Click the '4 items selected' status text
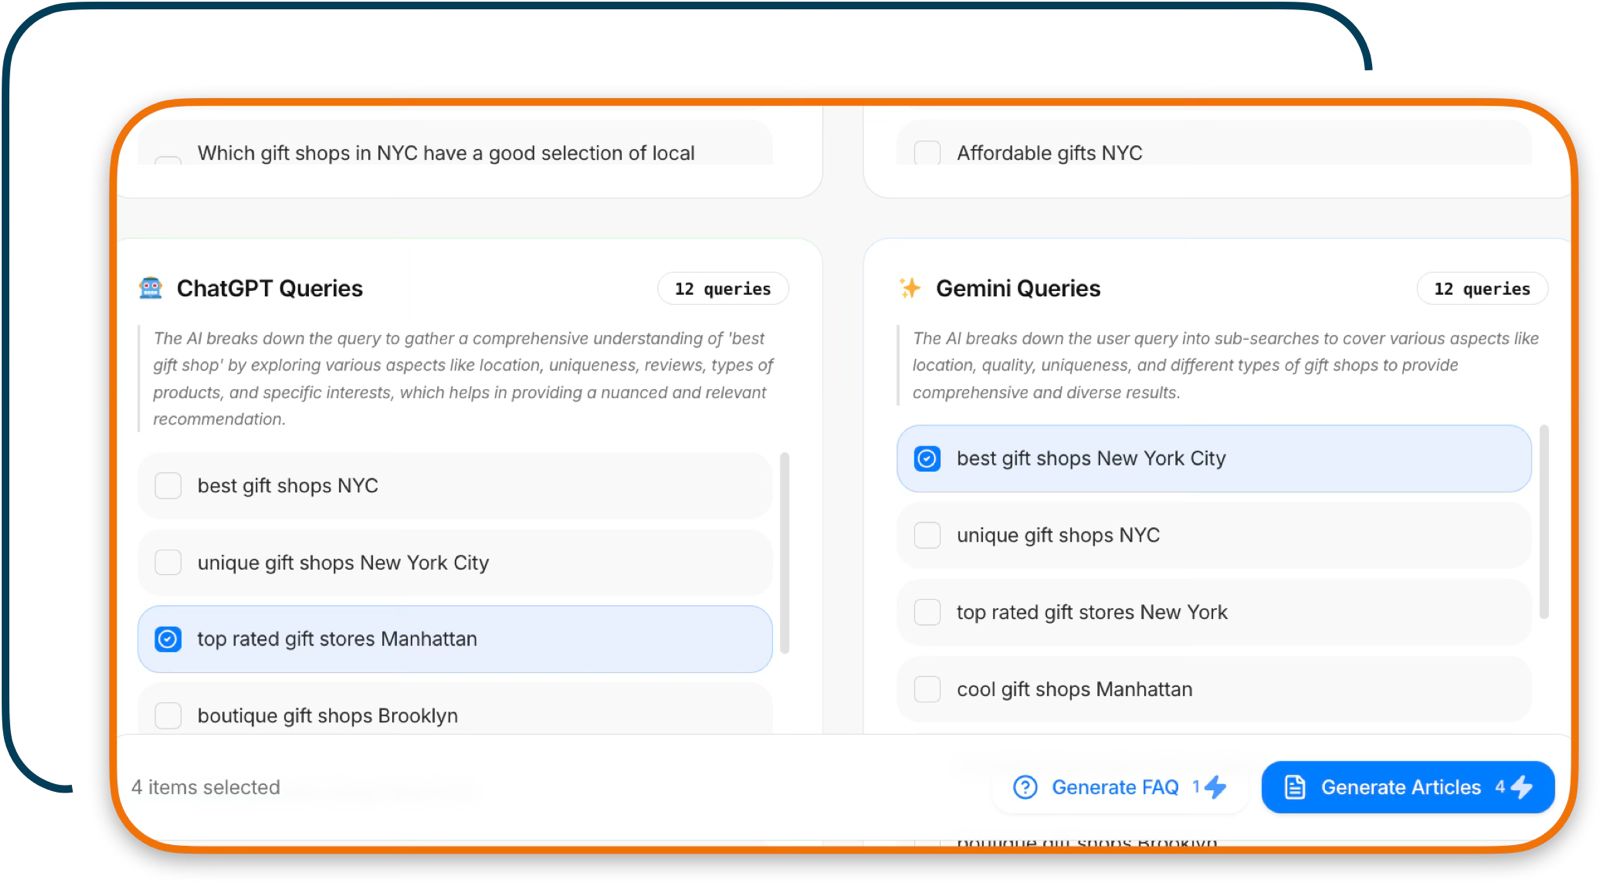 click(206, 787)
